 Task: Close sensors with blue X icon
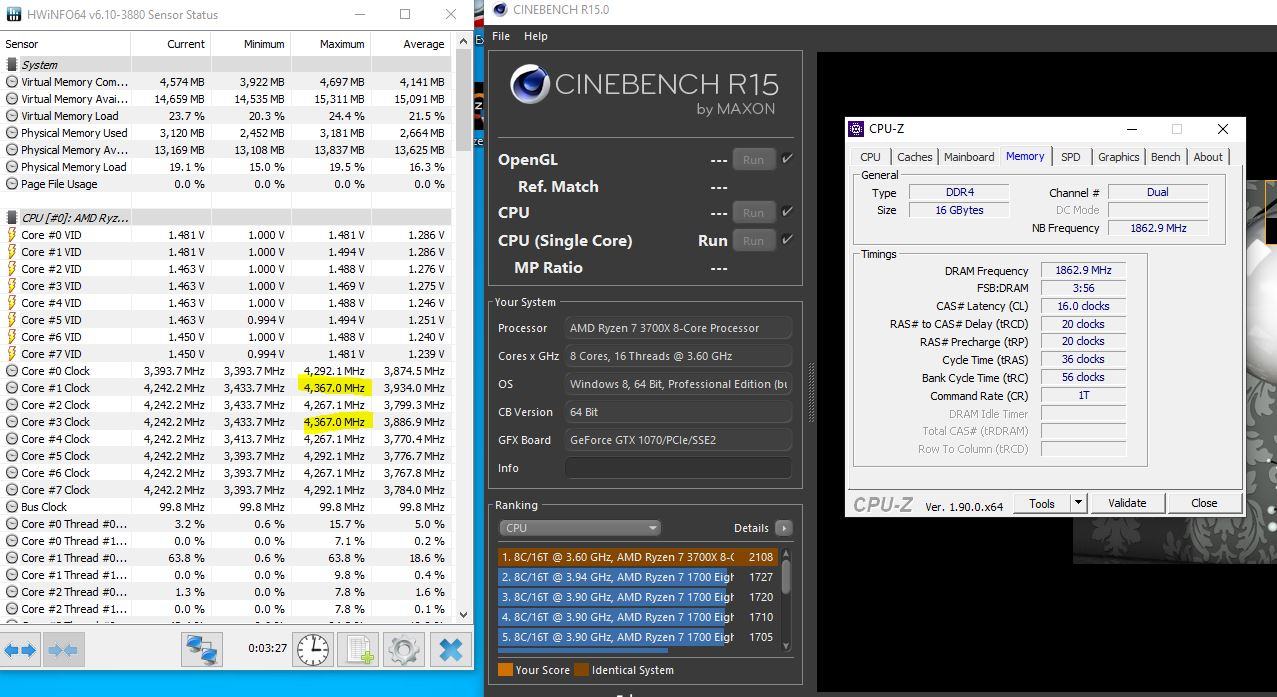[x=450, y=650]
